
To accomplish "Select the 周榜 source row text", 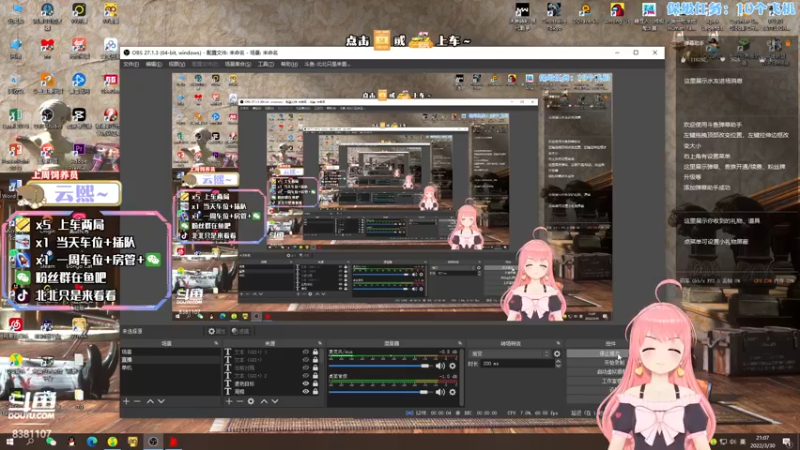I will [x=241, y=391].
